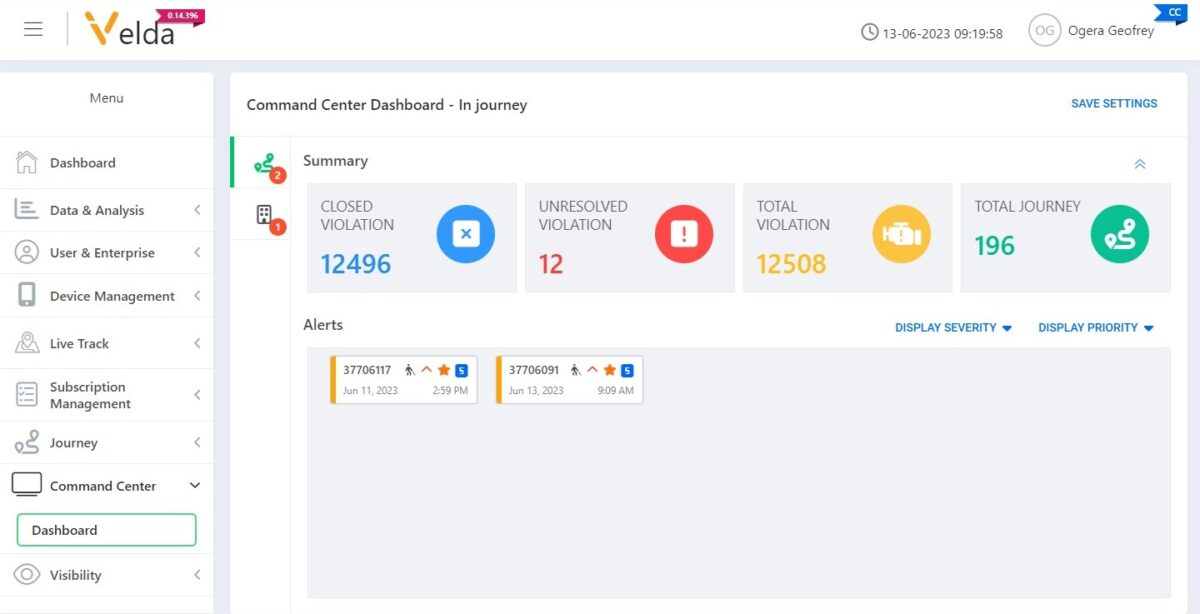
Task: Collapse the Summary section
Action: (1140, 164)
